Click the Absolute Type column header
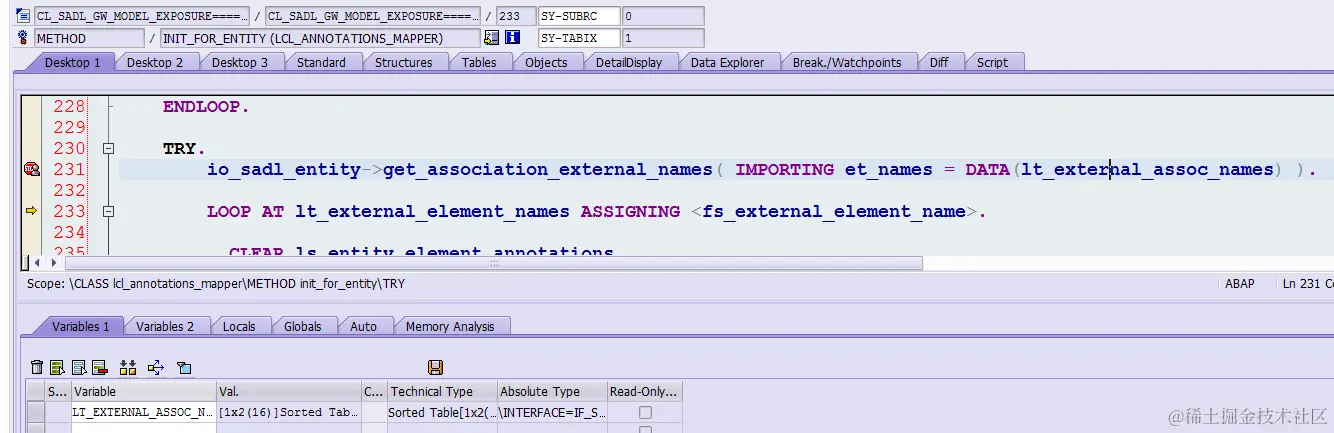 coord(551,392)
